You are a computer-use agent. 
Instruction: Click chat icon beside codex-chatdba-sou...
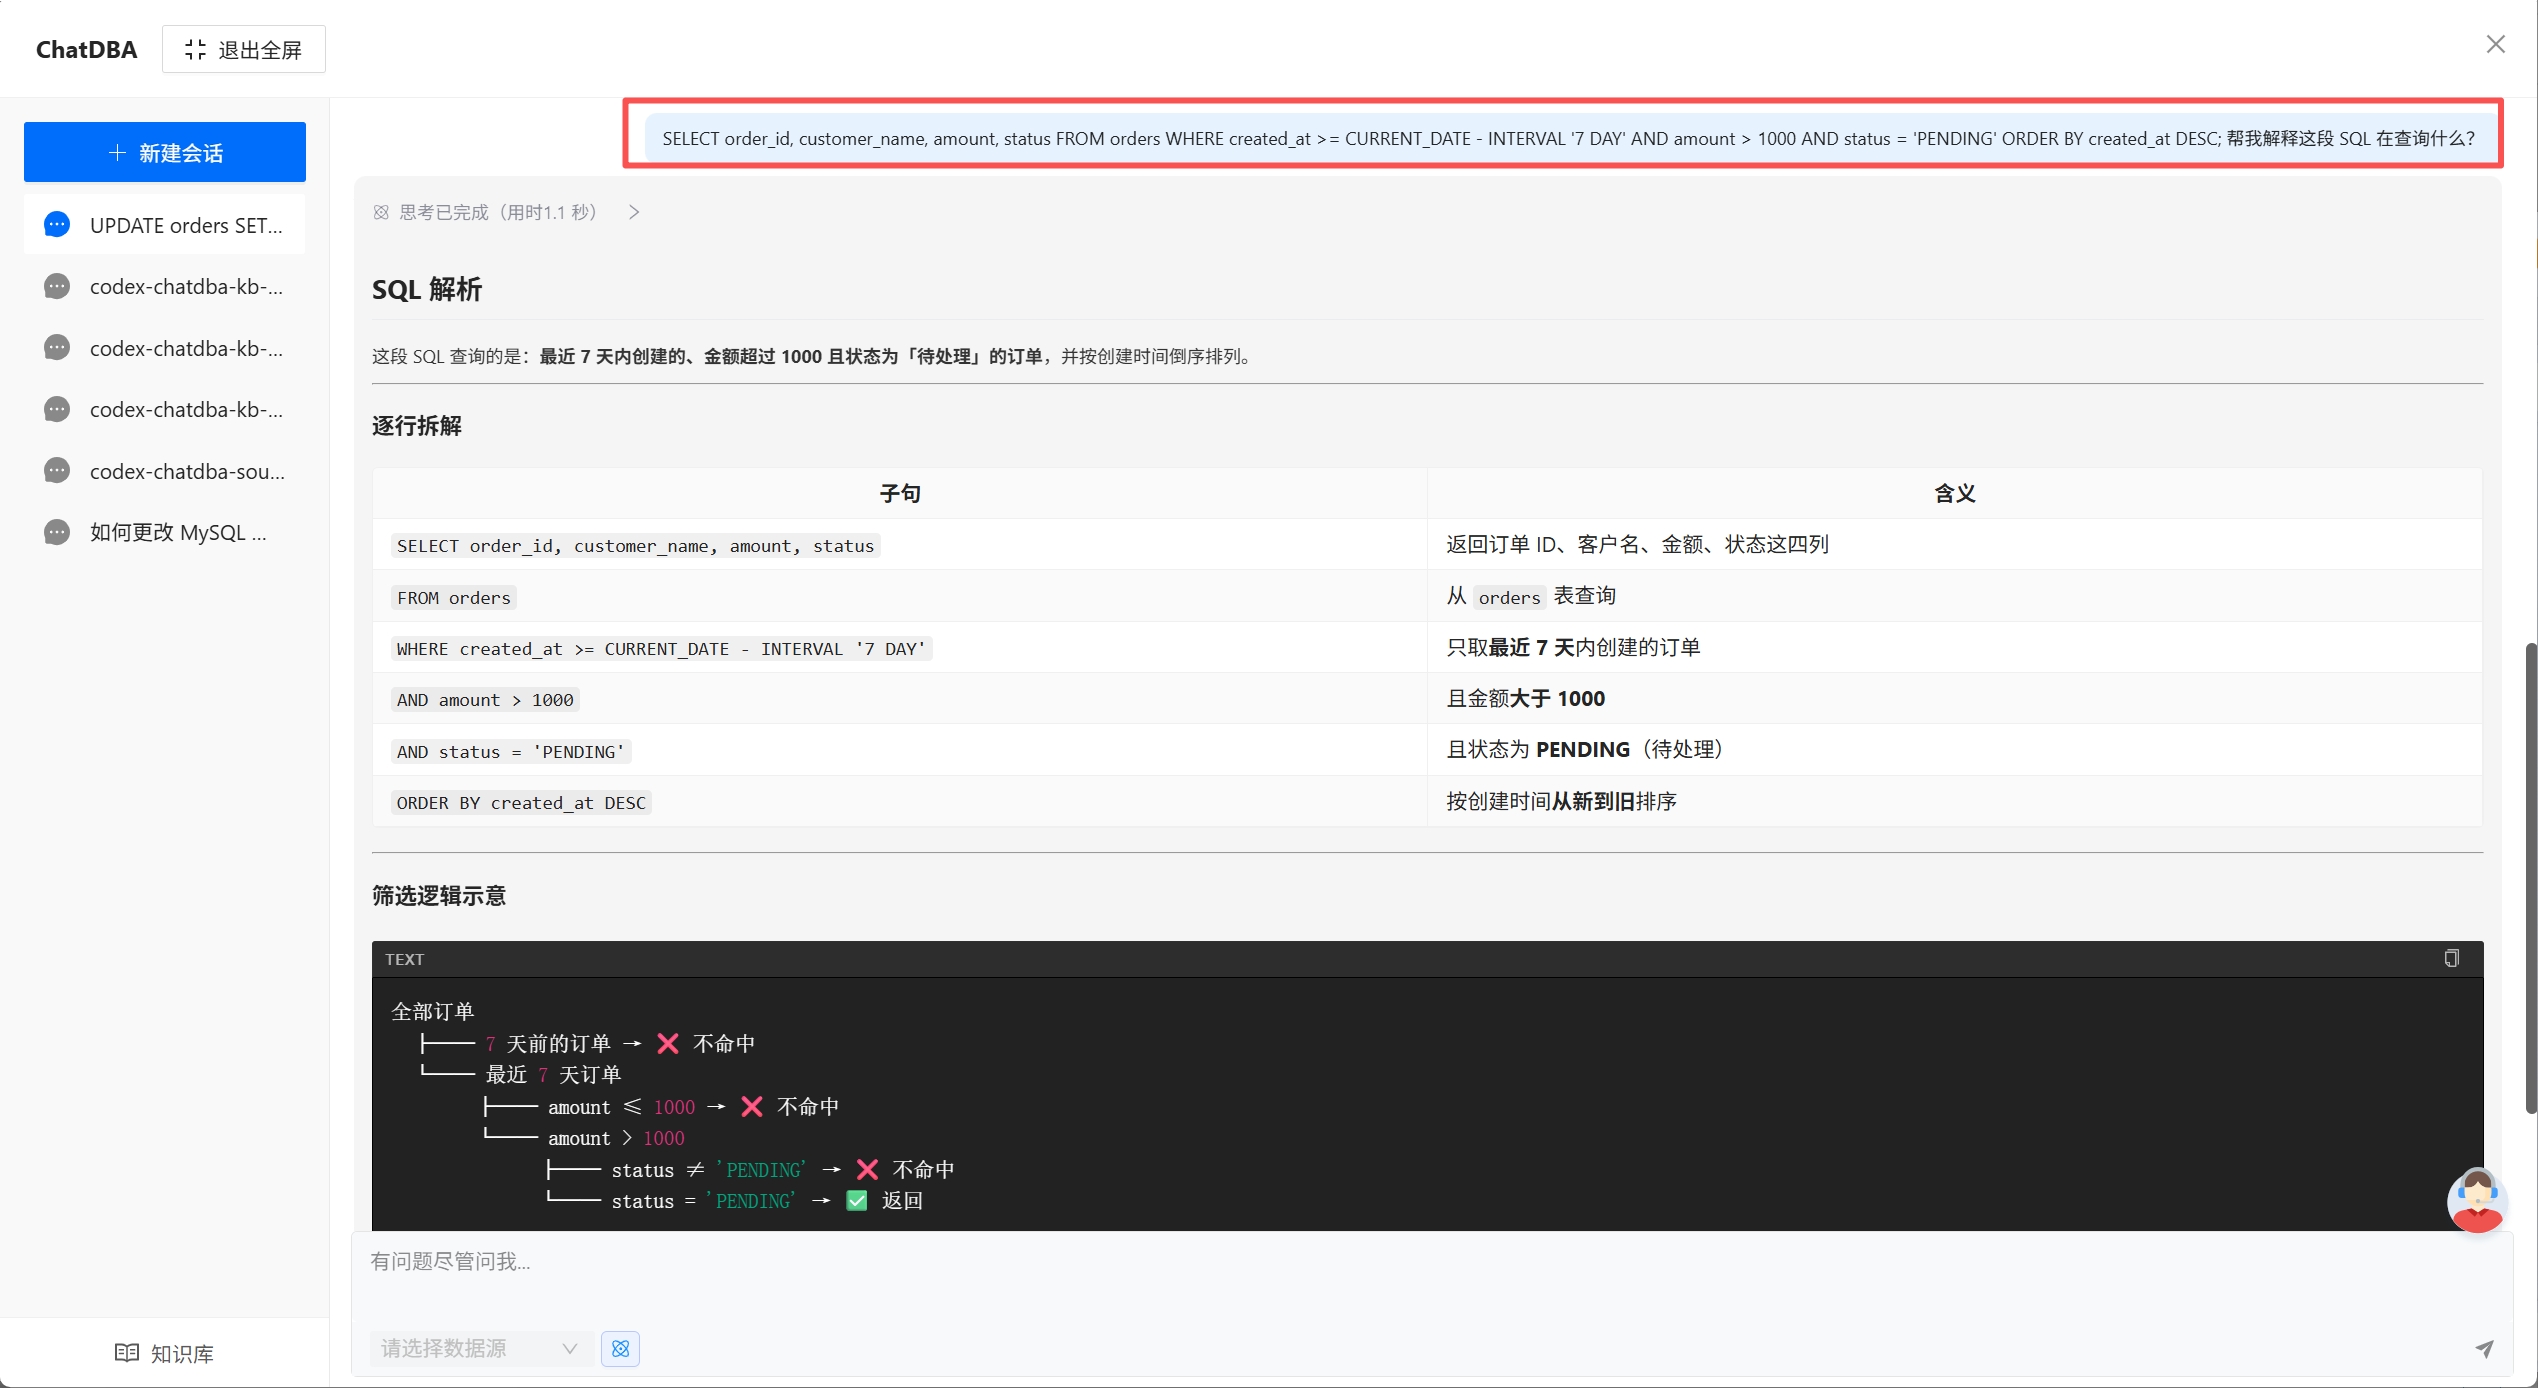coord(57,471)
